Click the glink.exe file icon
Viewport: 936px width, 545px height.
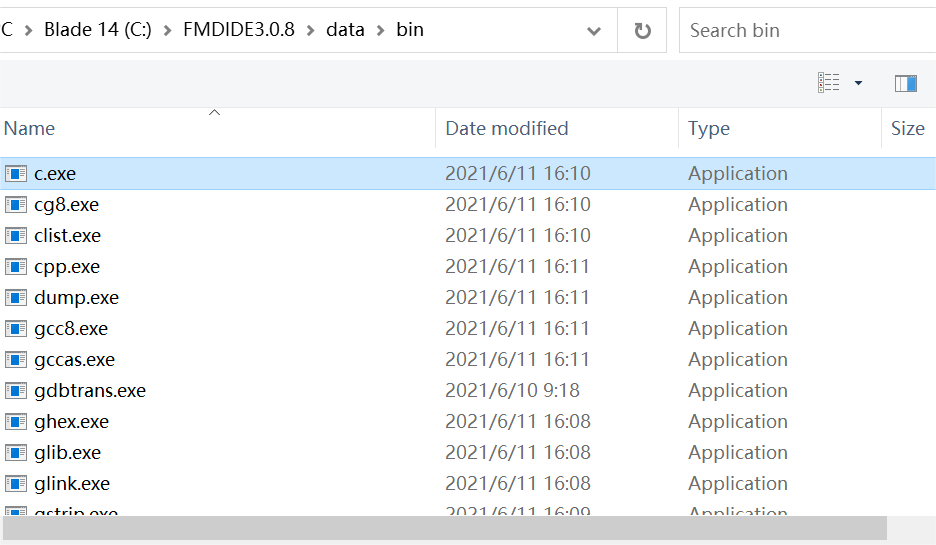[16, 483]
